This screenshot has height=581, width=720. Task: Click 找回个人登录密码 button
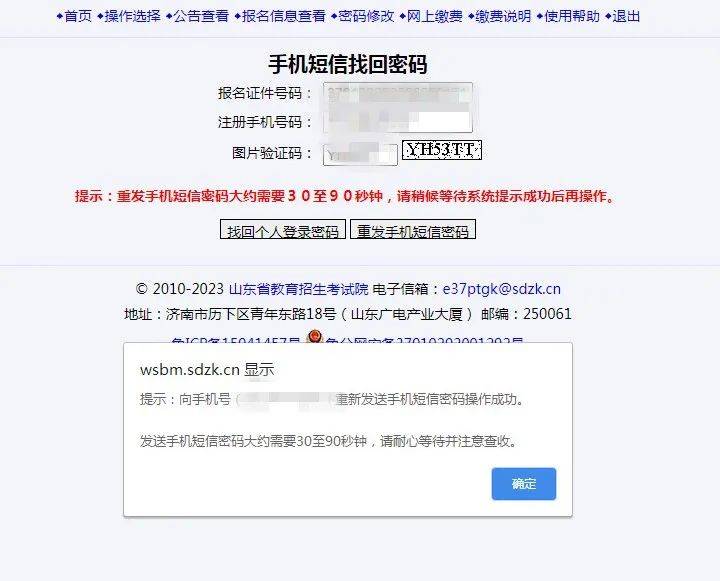[x=283, y=229]
